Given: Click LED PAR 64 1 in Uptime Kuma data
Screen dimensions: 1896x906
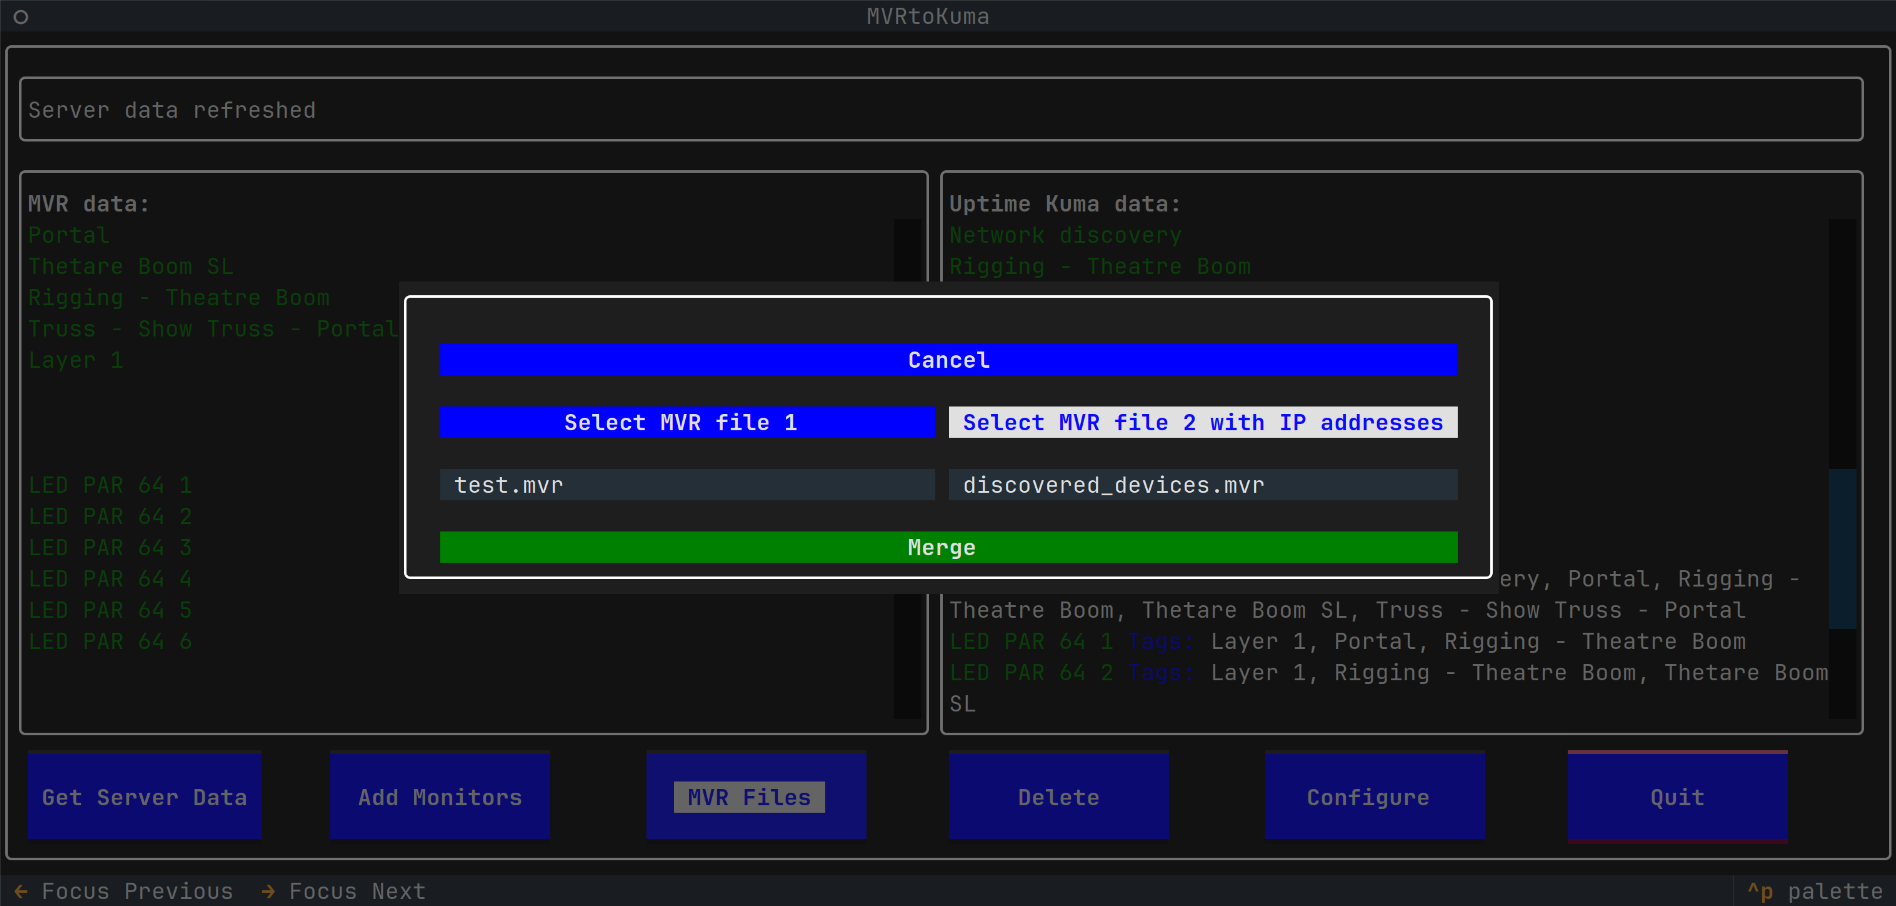Looking at the screenshot, I should (1031, 641).
